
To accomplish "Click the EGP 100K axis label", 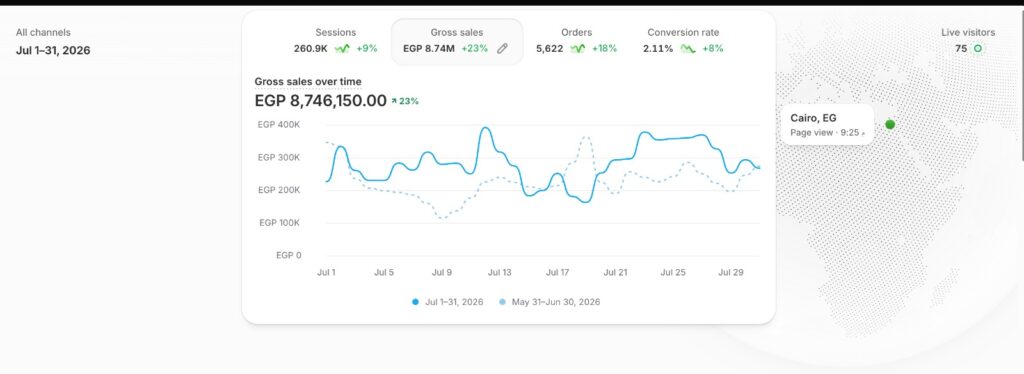I will pos(280,223).
